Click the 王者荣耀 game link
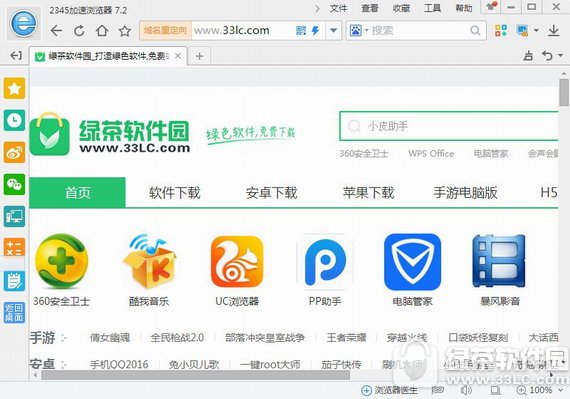Viewport: 570px width, 399px height. point(346,338)
